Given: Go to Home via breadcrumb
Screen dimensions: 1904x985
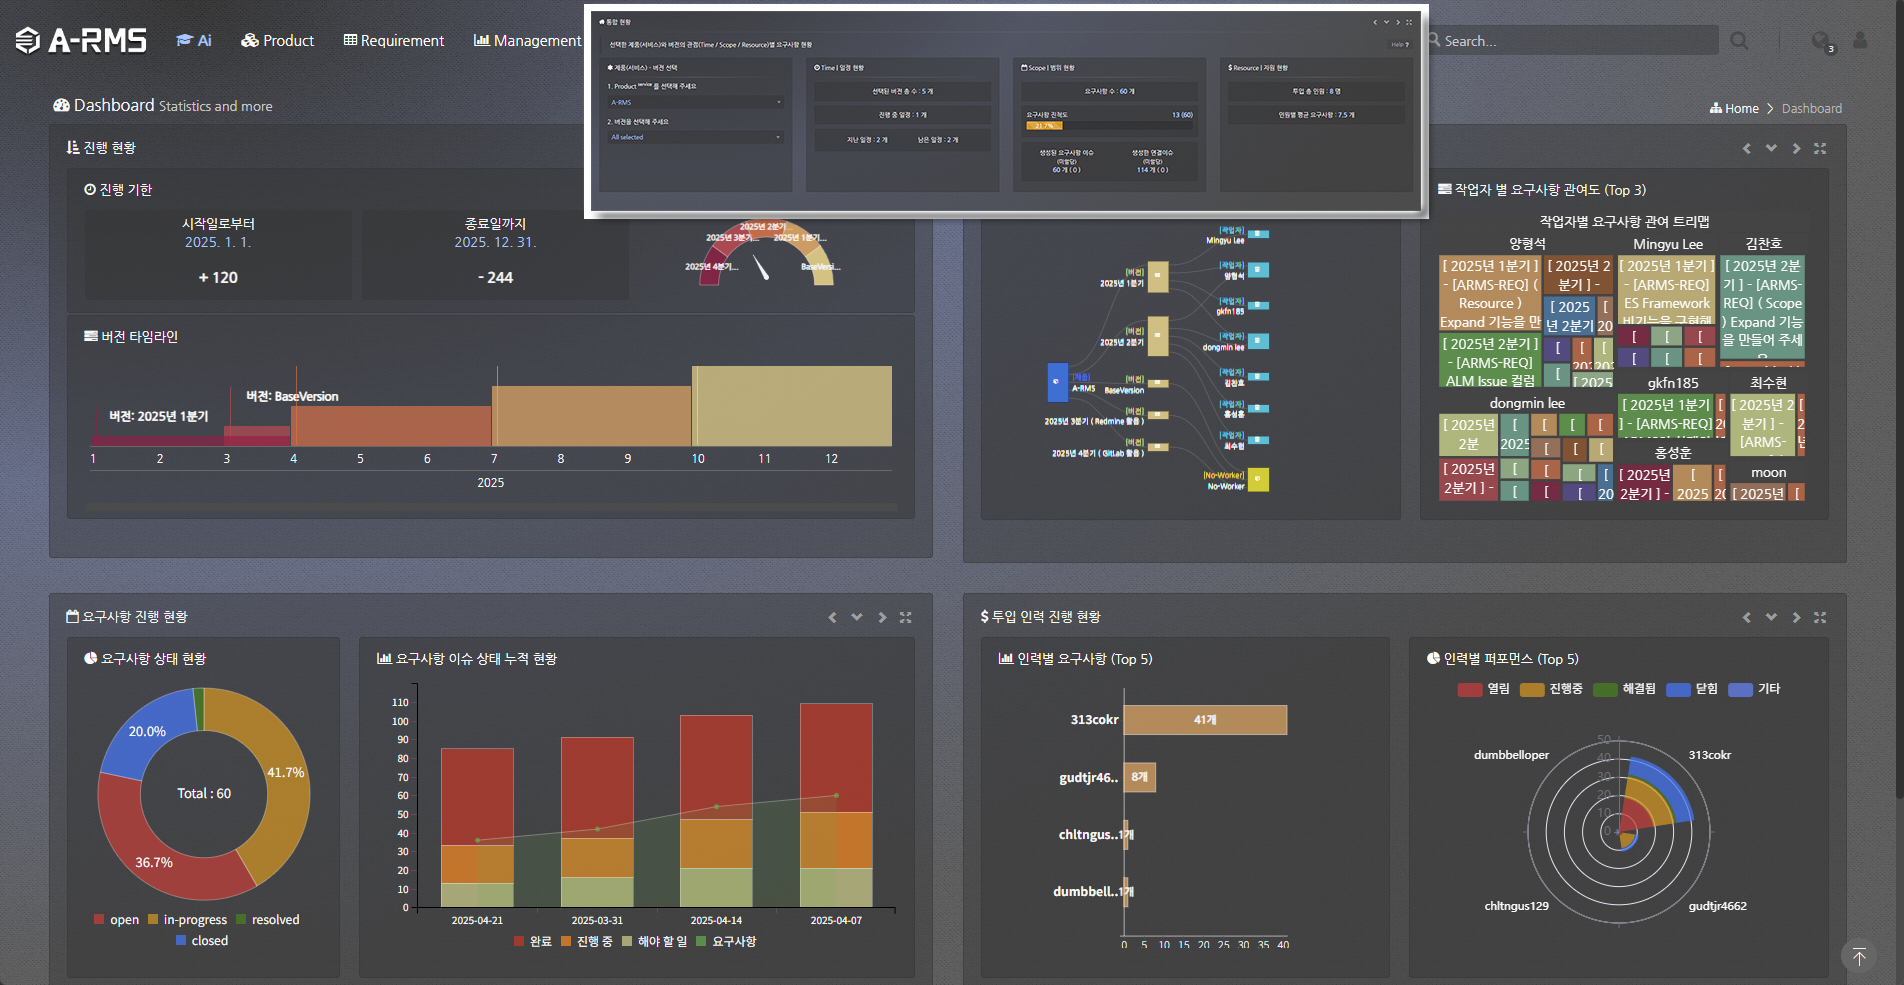Looking at the screenshot, I should click(1735, 109).
